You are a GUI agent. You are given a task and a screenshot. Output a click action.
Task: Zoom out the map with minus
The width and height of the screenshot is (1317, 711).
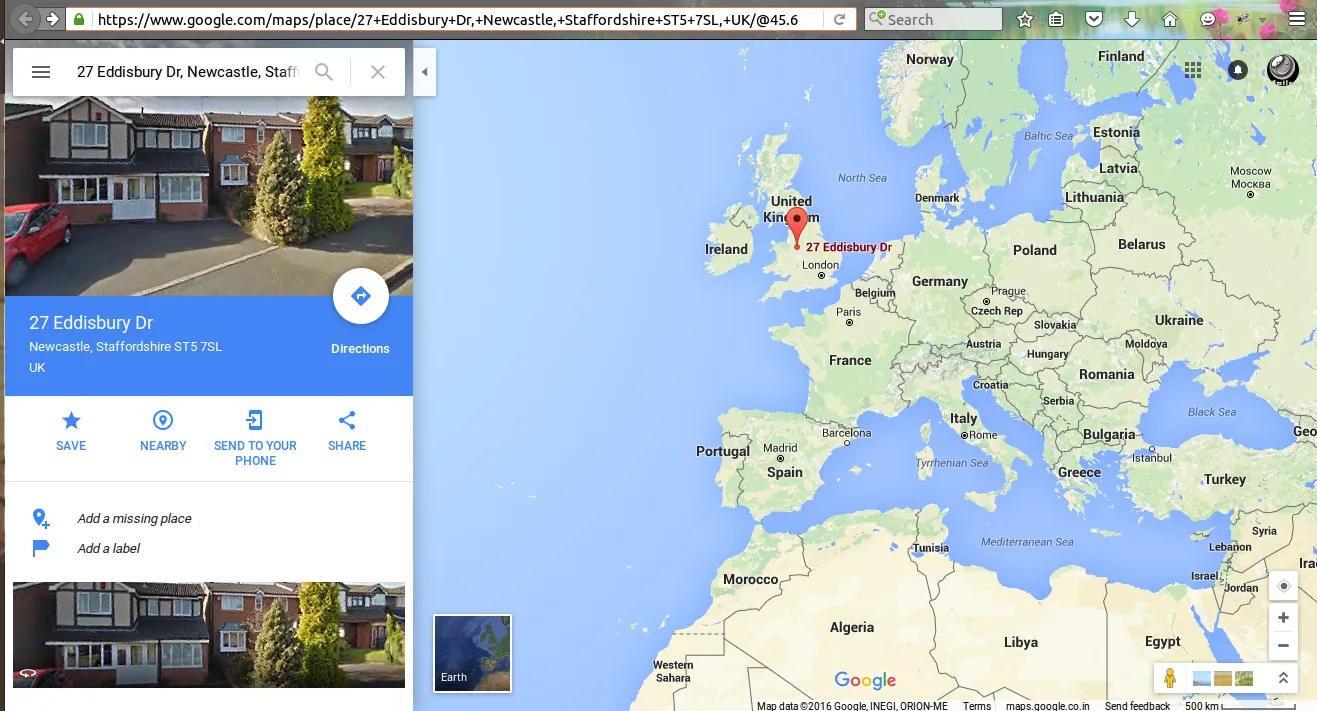(x=1284, y=646)
